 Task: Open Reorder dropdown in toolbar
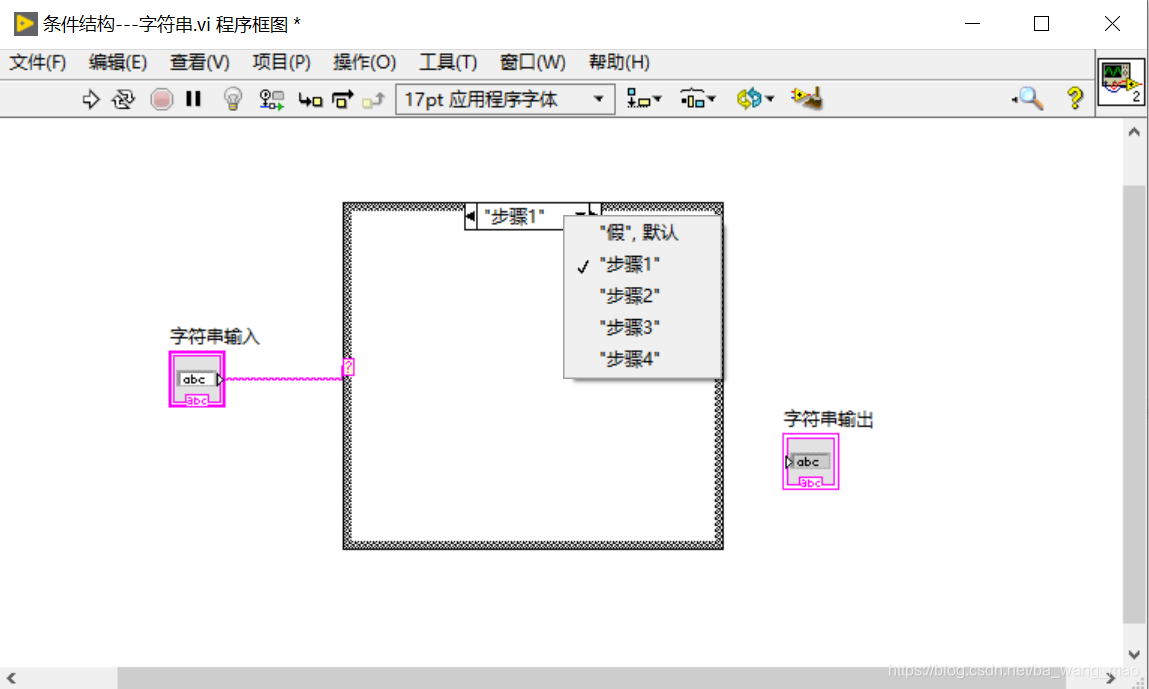(x=755, y=98)
